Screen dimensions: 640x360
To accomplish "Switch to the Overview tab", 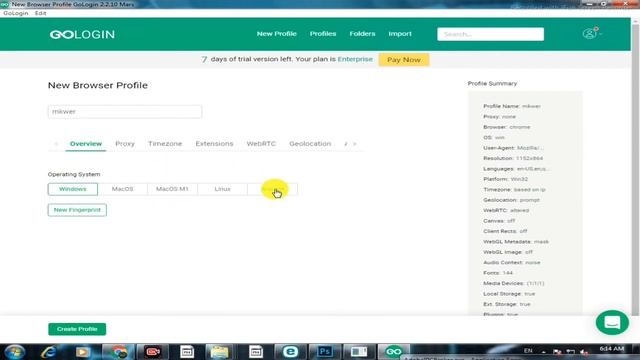I will (86, 144).
